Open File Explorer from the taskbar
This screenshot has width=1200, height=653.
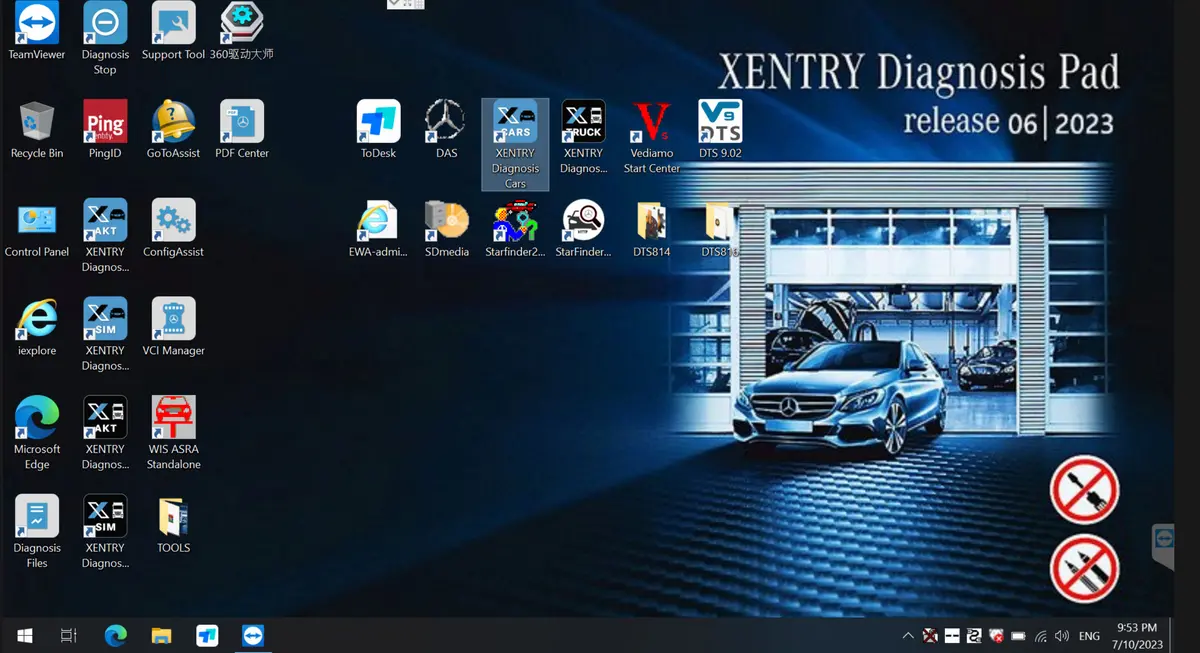click(x=161, y=635)
